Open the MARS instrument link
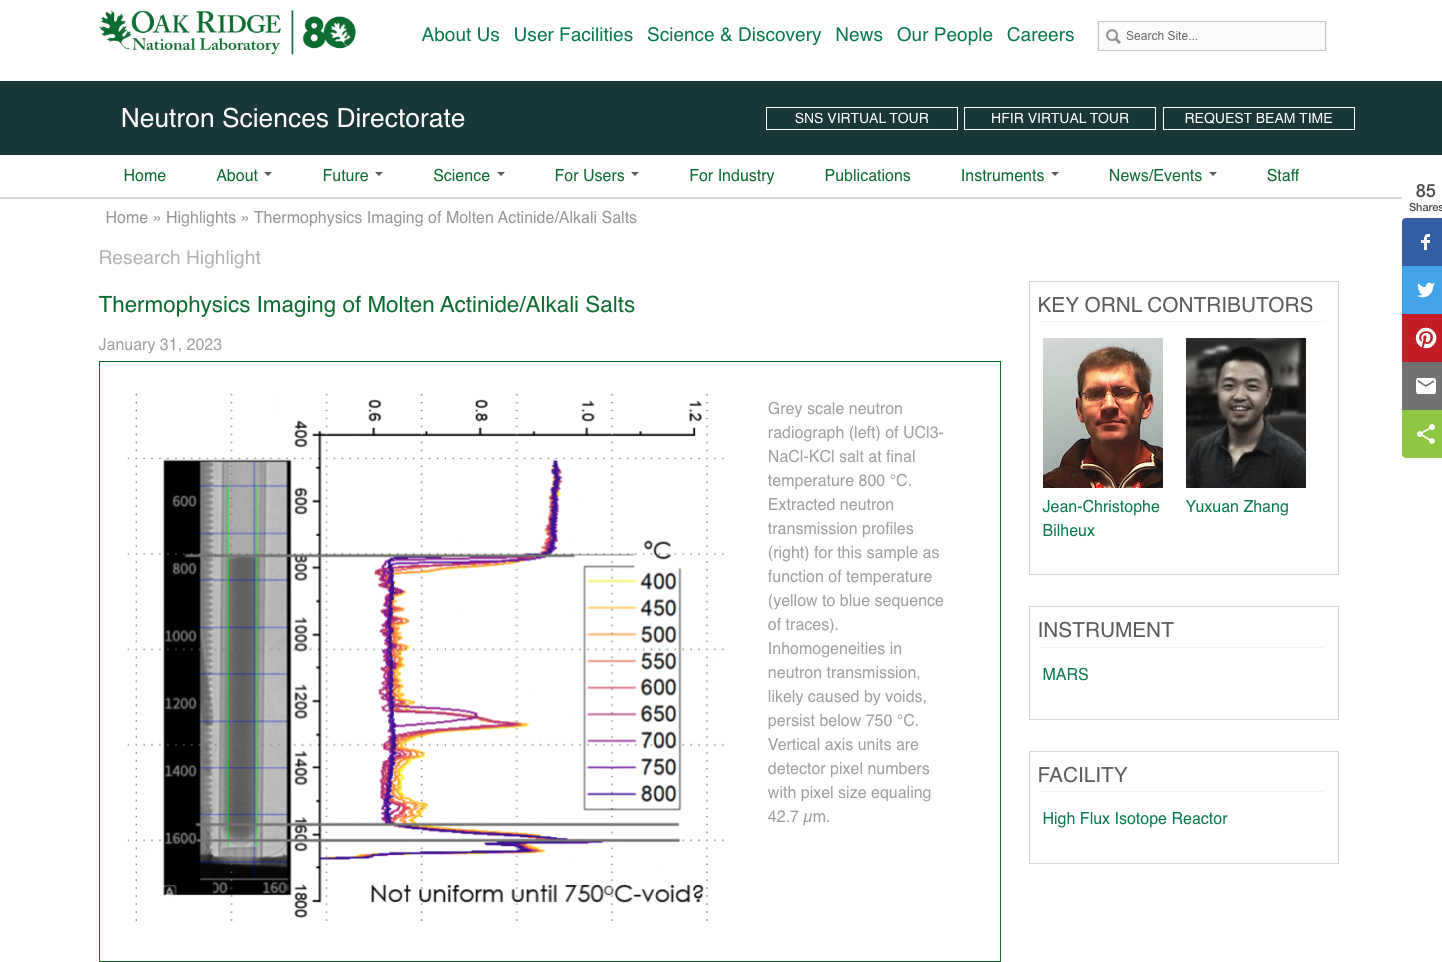 click(x=1065, y=675)
